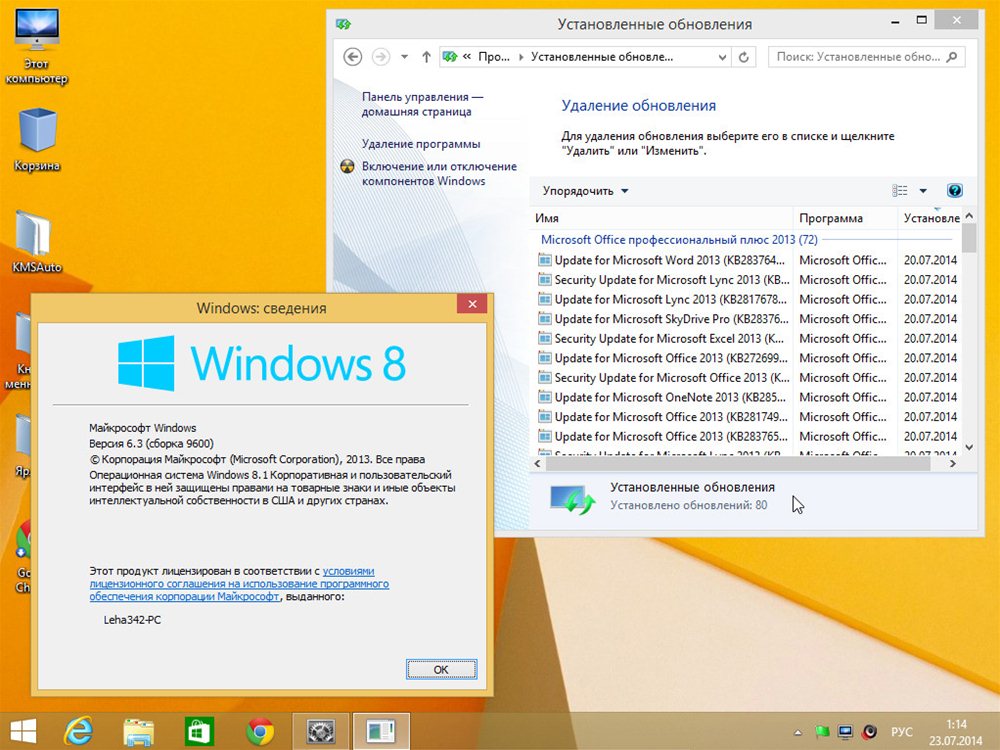Sort by the Имя column header
This screenshot has height=750, width=1000.
pyautogui.click(x=661, y=218)
